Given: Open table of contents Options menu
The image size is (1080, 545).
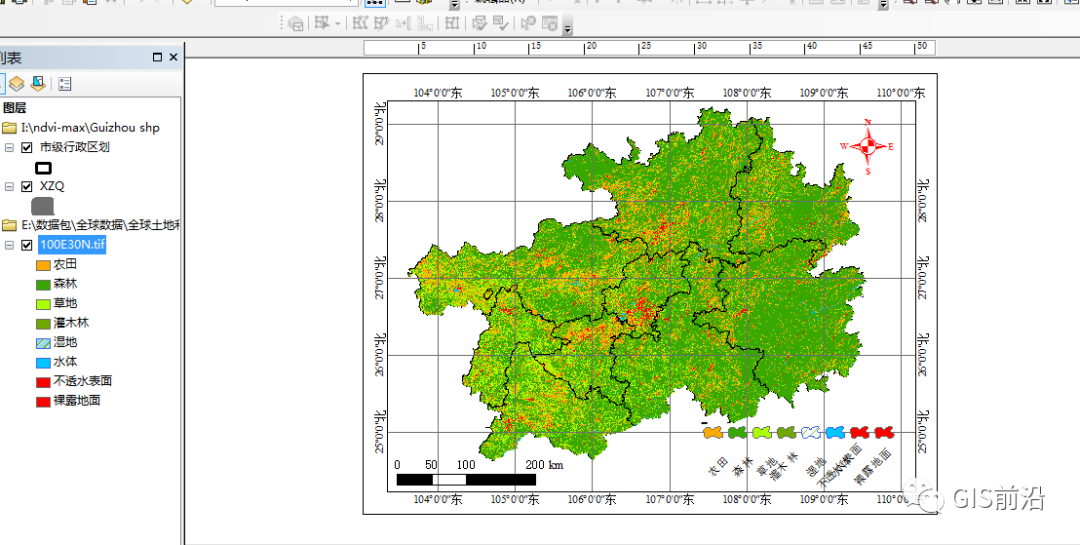Looking at the screenshot, I should click(65, 84).
